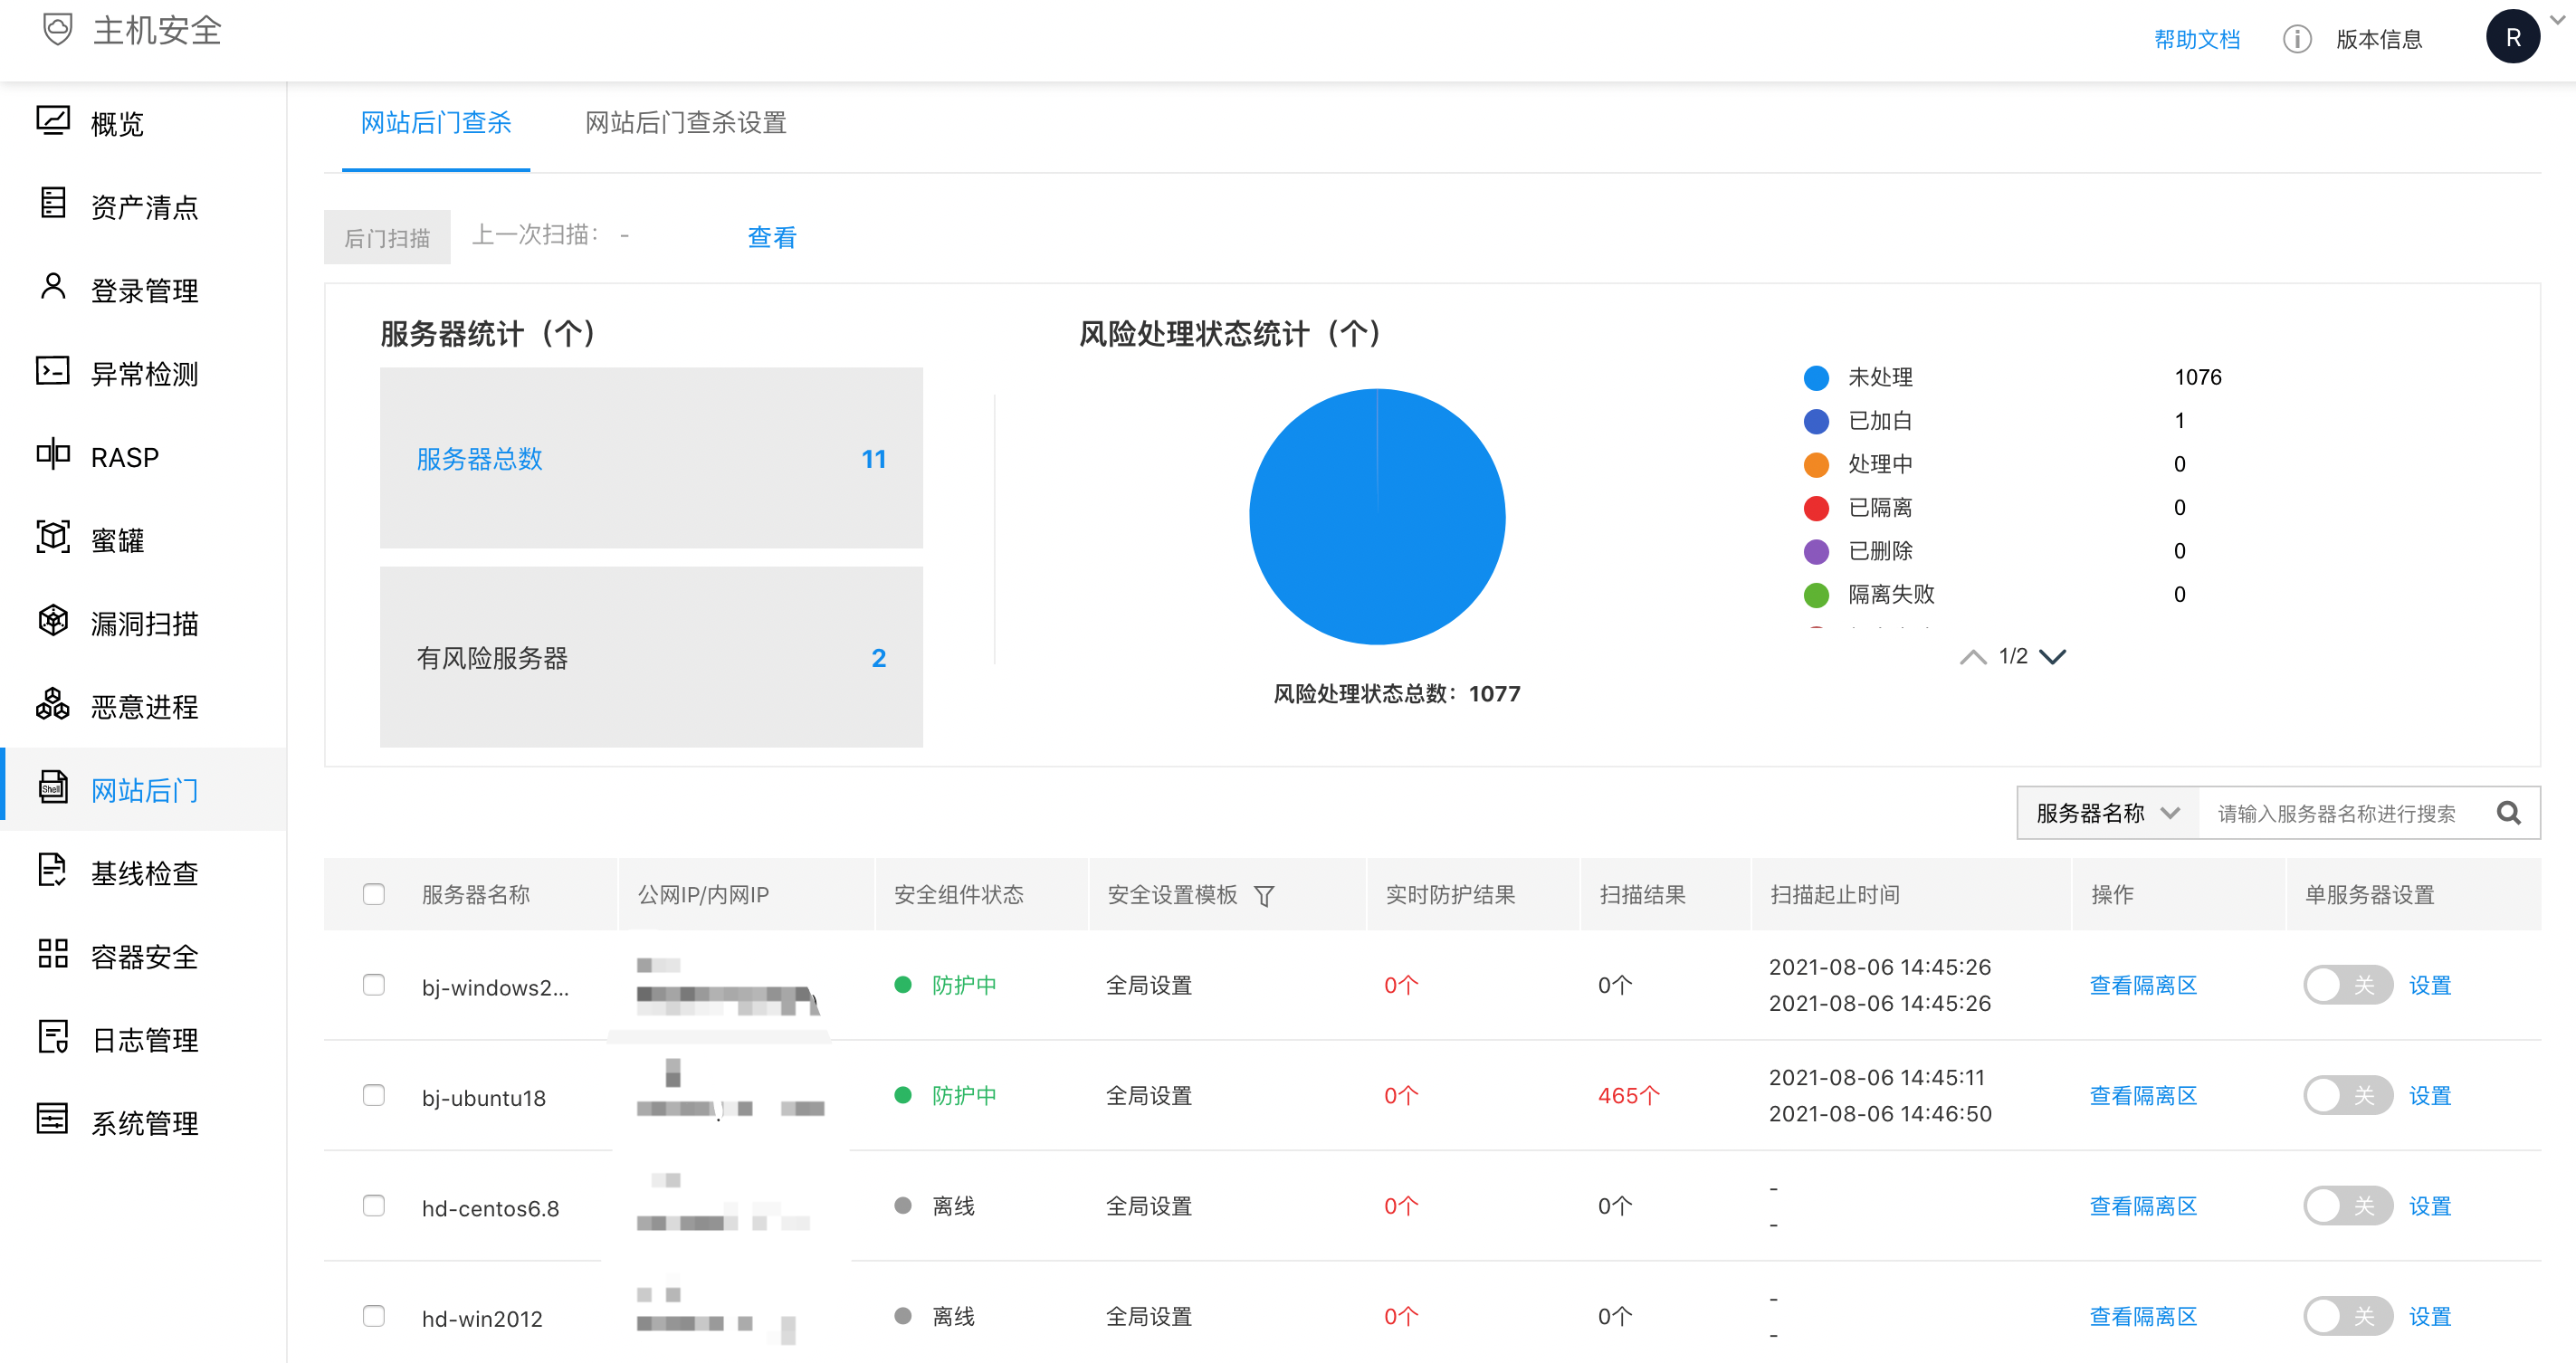Screen dimensions: 2576x1363
Task: Click the 概览 monitor icon in the sidebar
Action: coord(53,121)
